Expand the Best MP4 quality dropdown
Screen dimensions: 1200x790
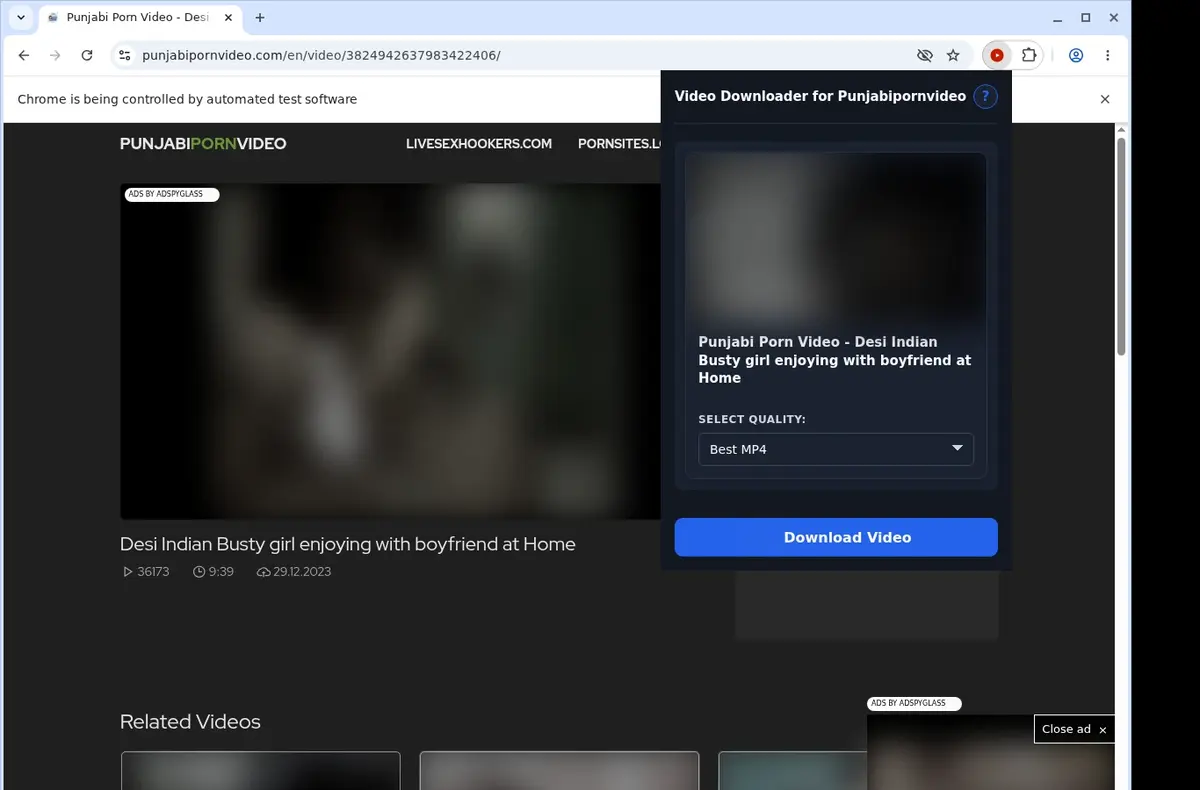click(x=836, y=449)
